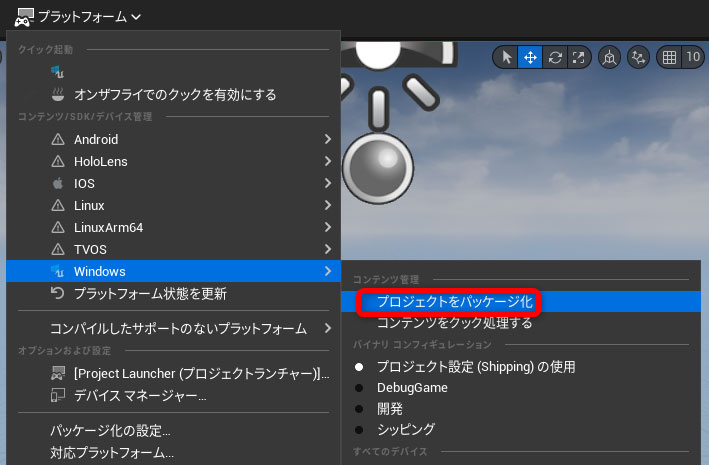Choose コンテンツをクック処理する

(521, 323)
